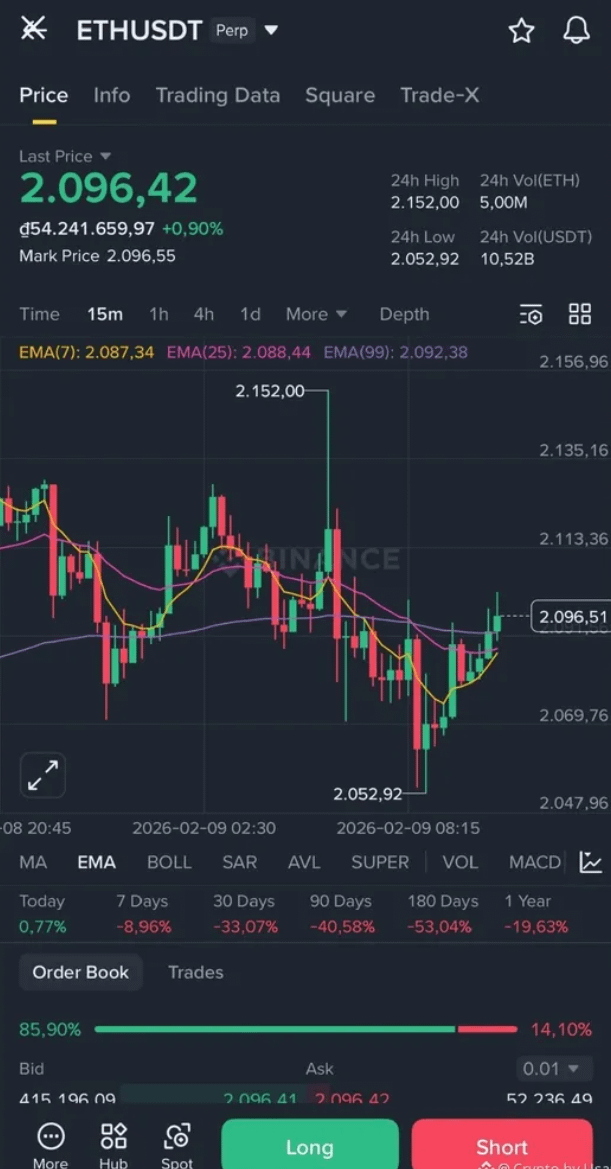This screenshot has height=1169, width=611.
Task: Open the four-squares grid layout icon
Action: click(x=580, y=314)
